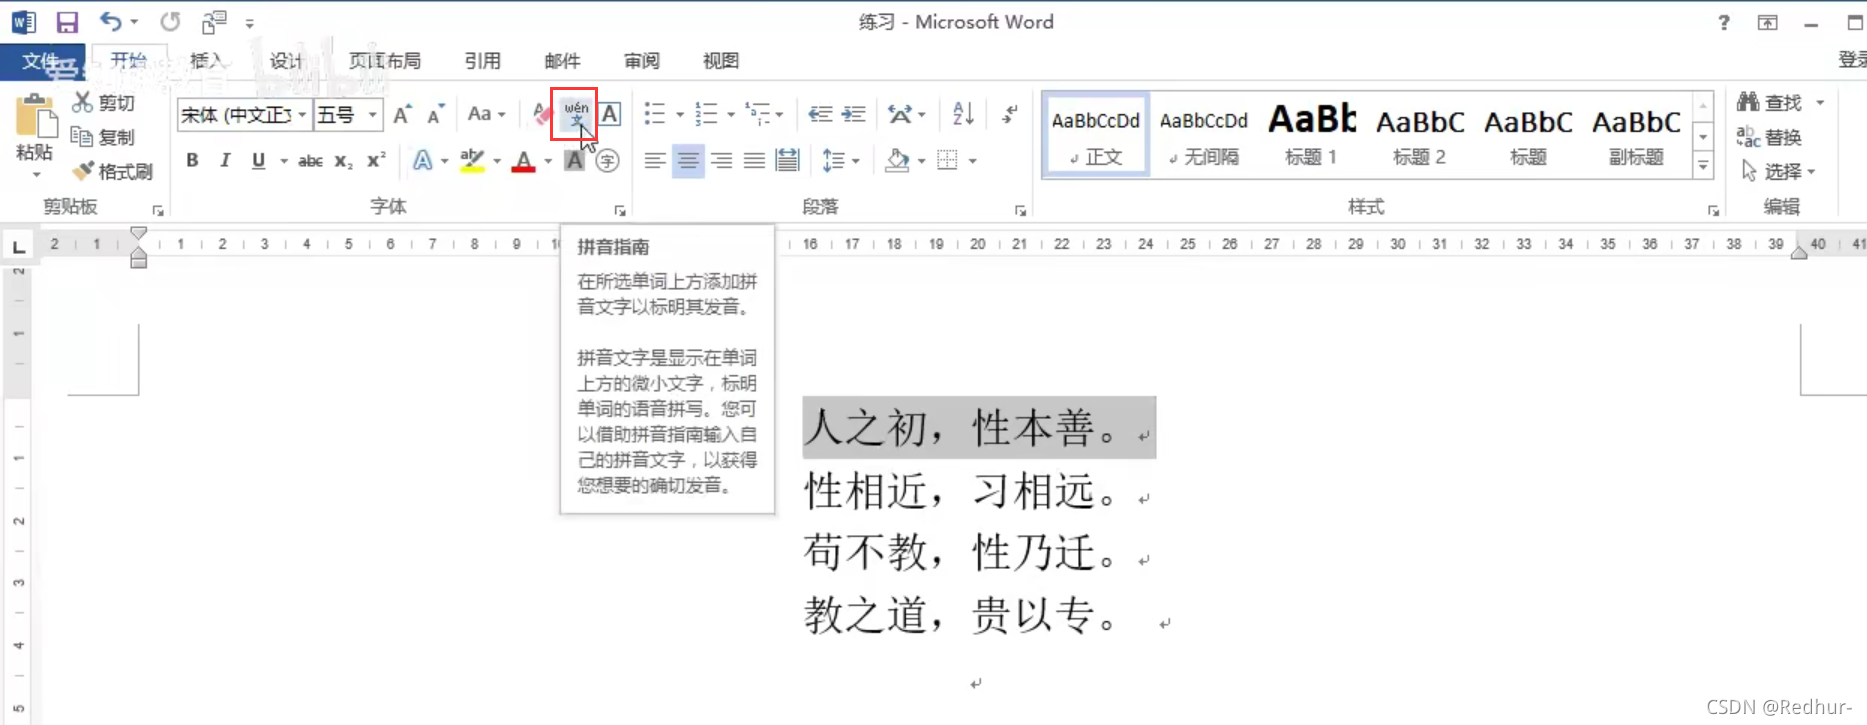
Task: Toggle Superscript x² formatting
Action: coord(376,160)
